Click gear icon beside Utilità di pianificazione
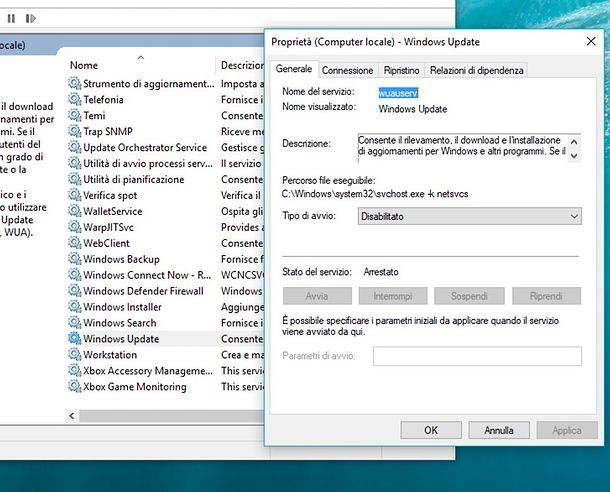 [x=74, y=179]
